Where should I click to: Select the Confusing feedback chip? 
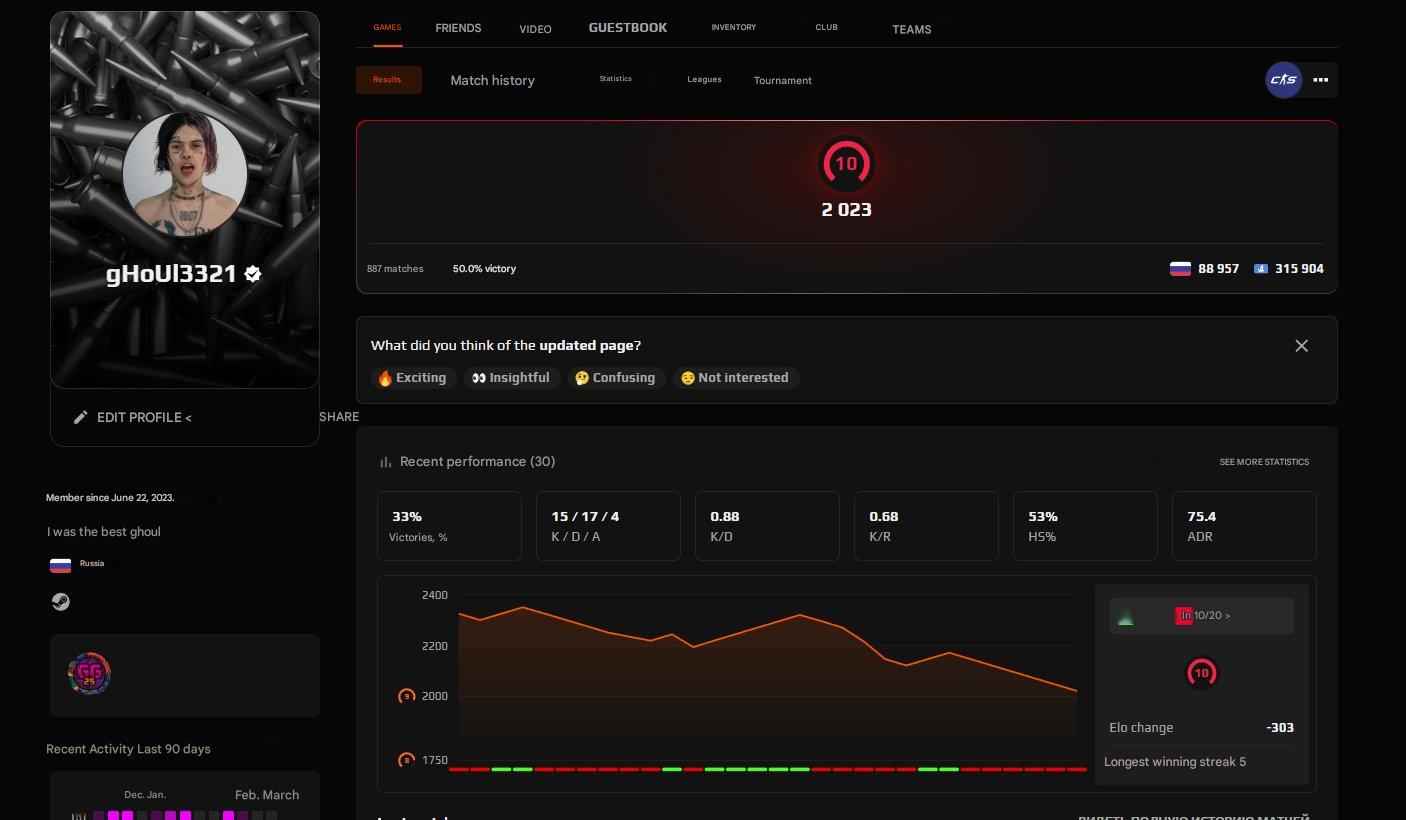(616, 378)
